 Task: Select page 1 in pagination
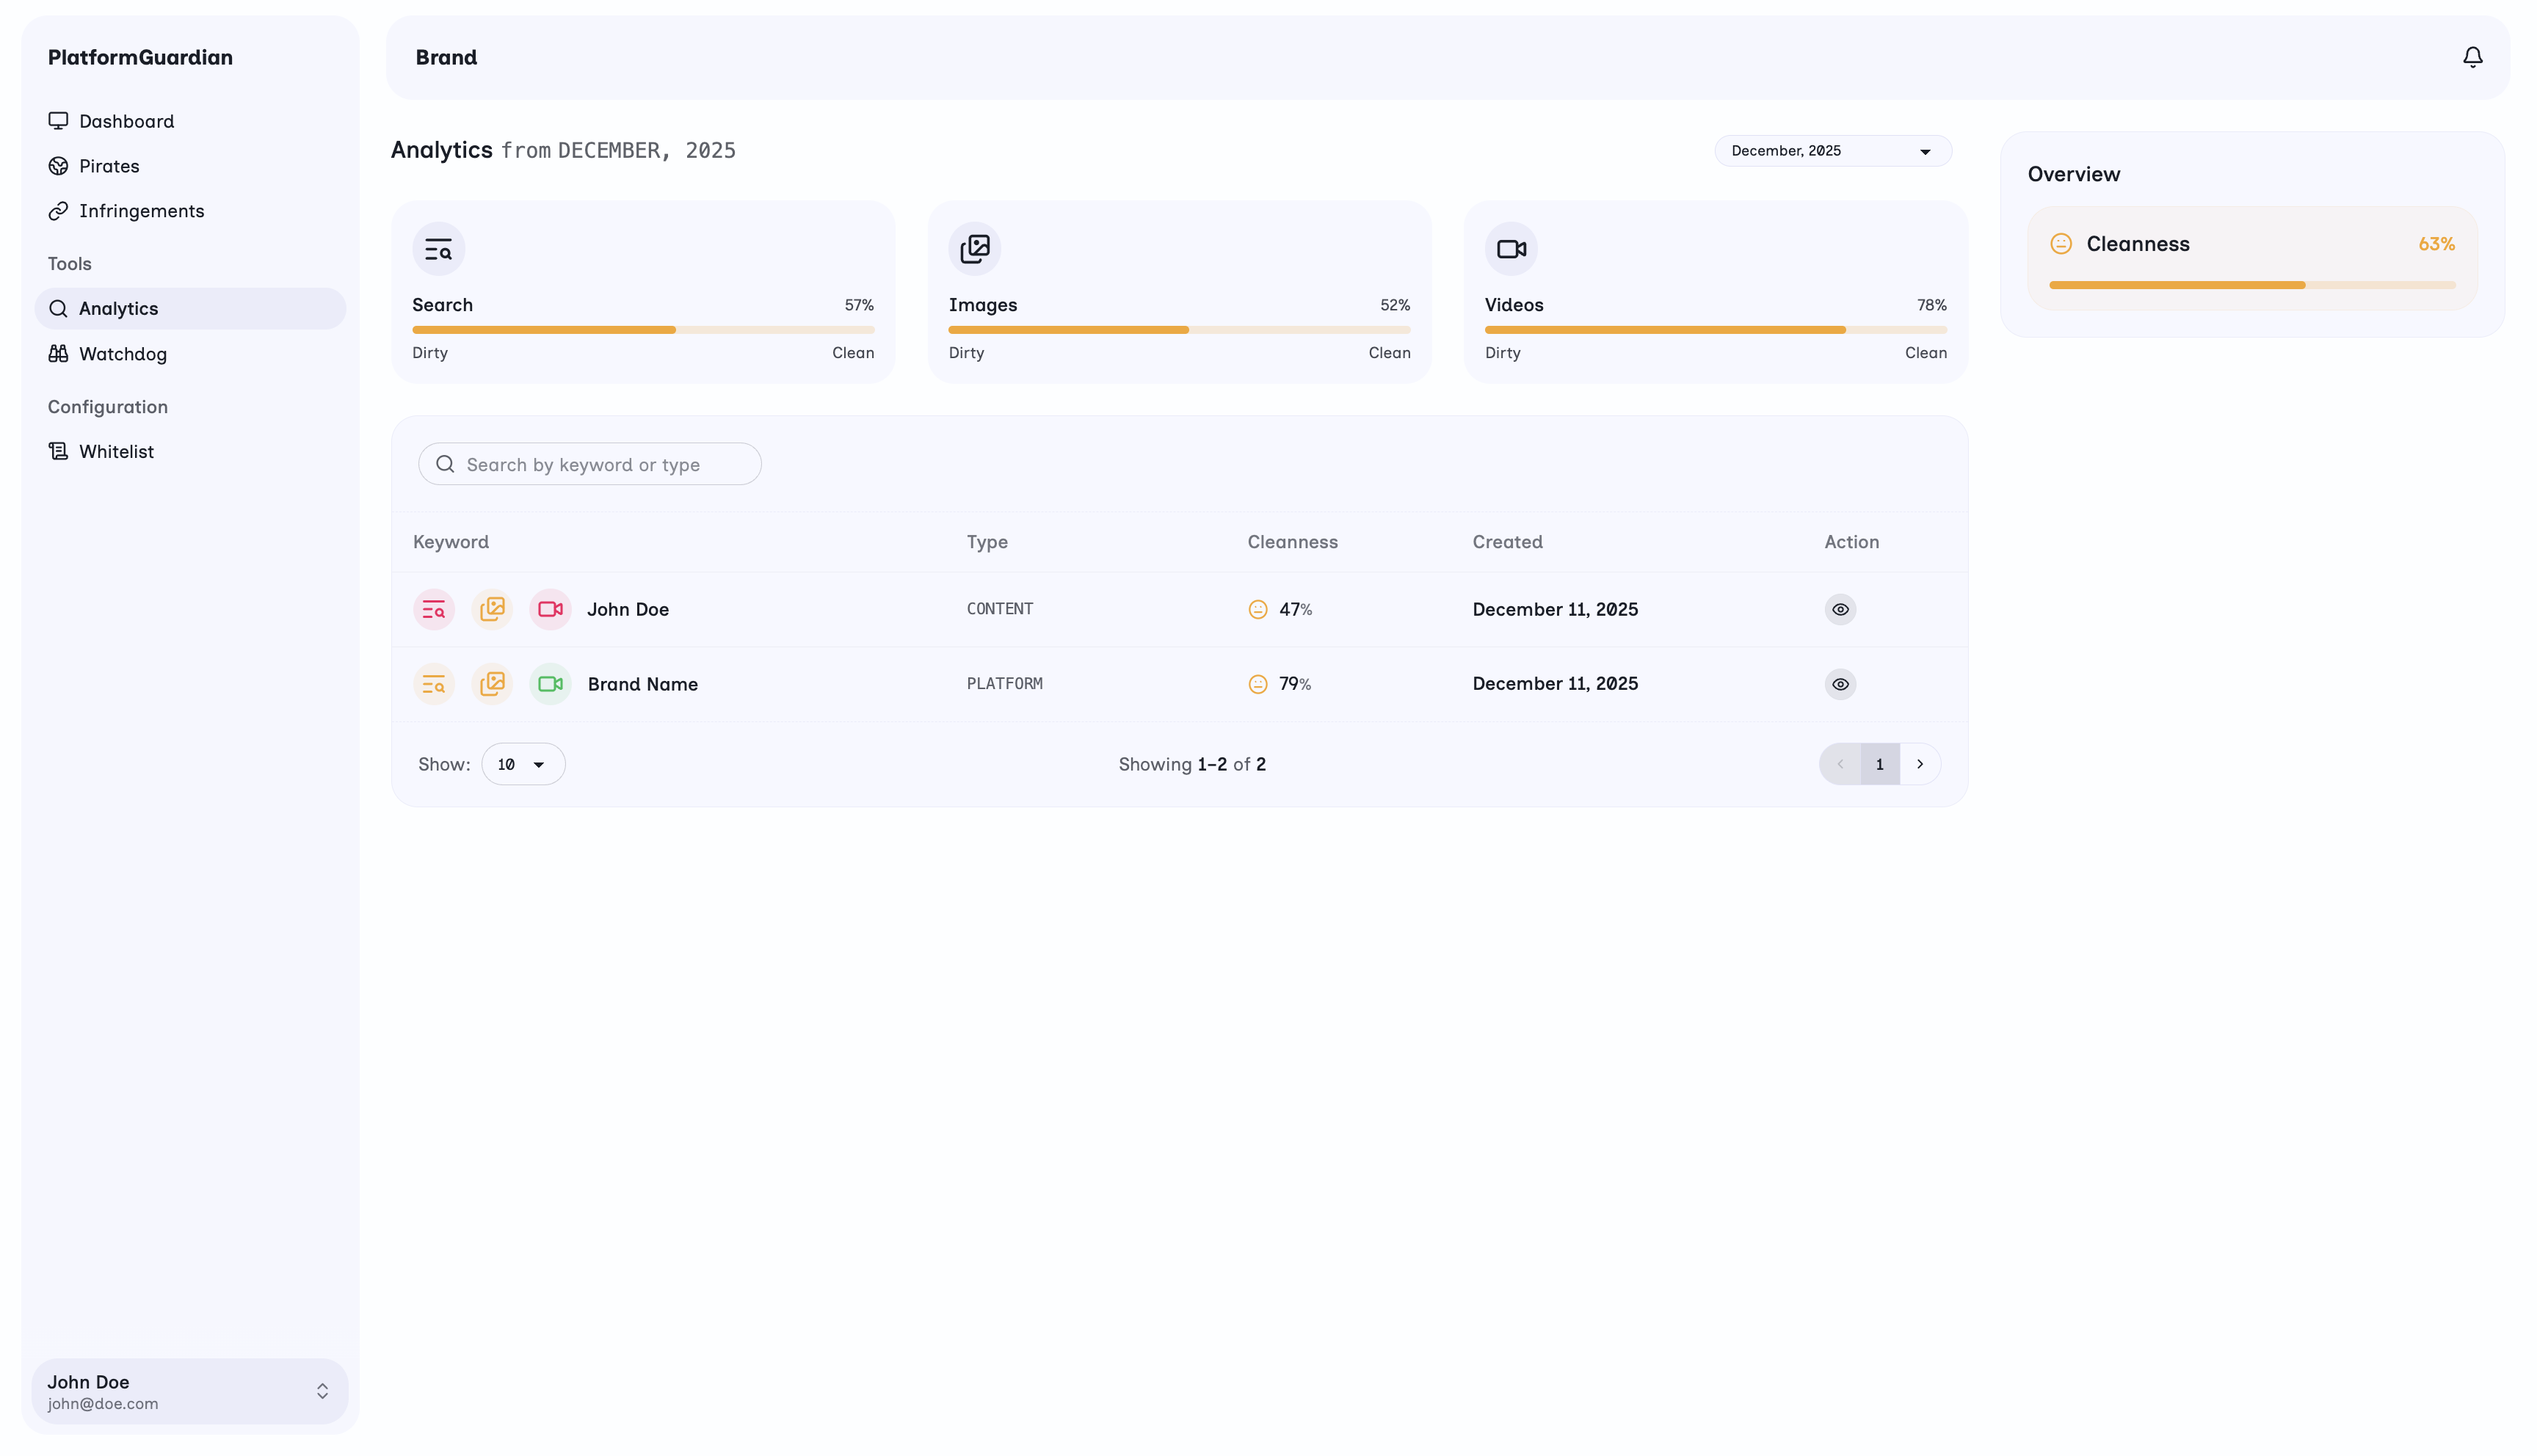tap(1880, 763)
